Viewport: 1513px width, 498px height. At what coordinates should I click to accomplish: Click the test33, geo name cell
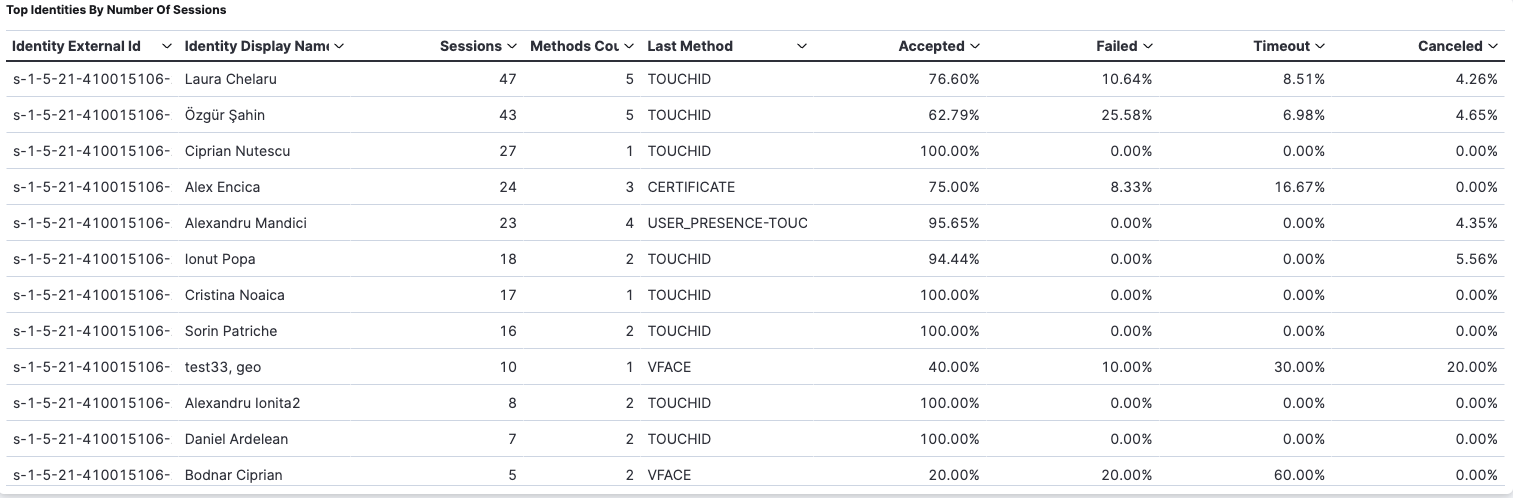[223, 367]
